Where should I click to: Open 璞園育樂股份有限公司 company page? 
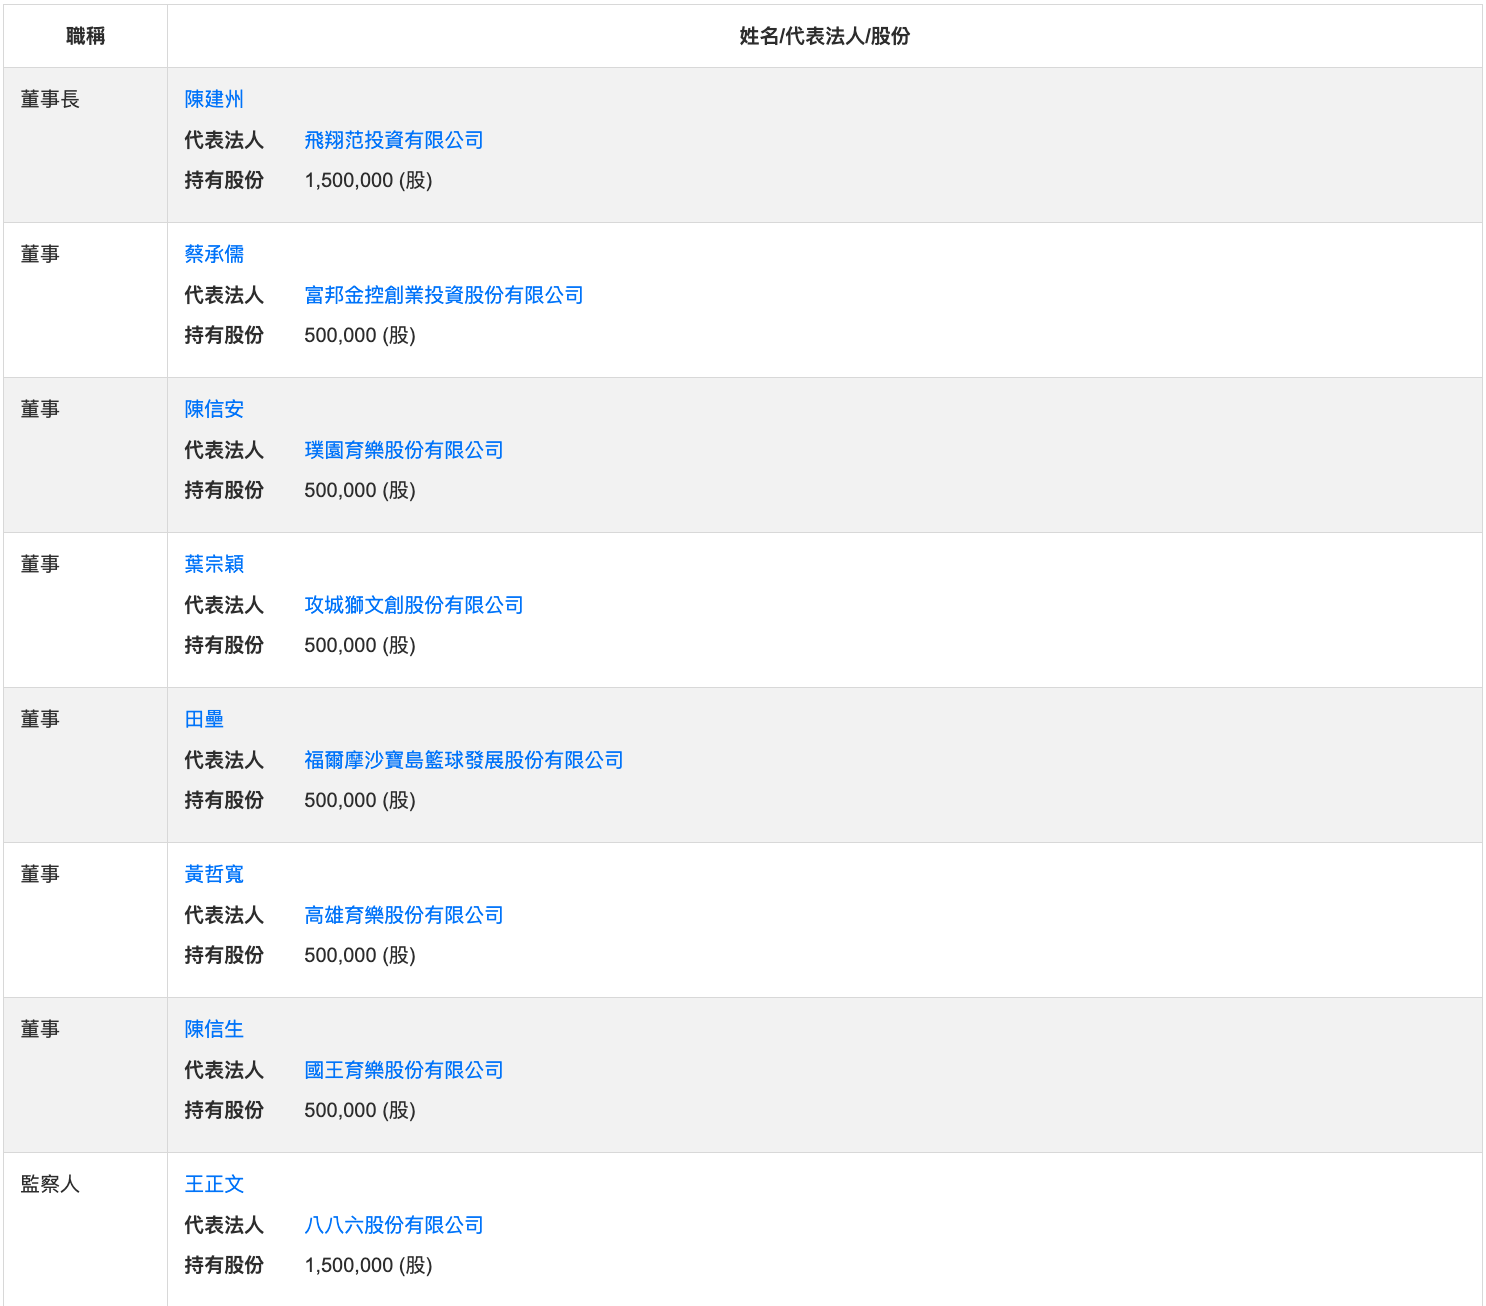coord(403,450)
